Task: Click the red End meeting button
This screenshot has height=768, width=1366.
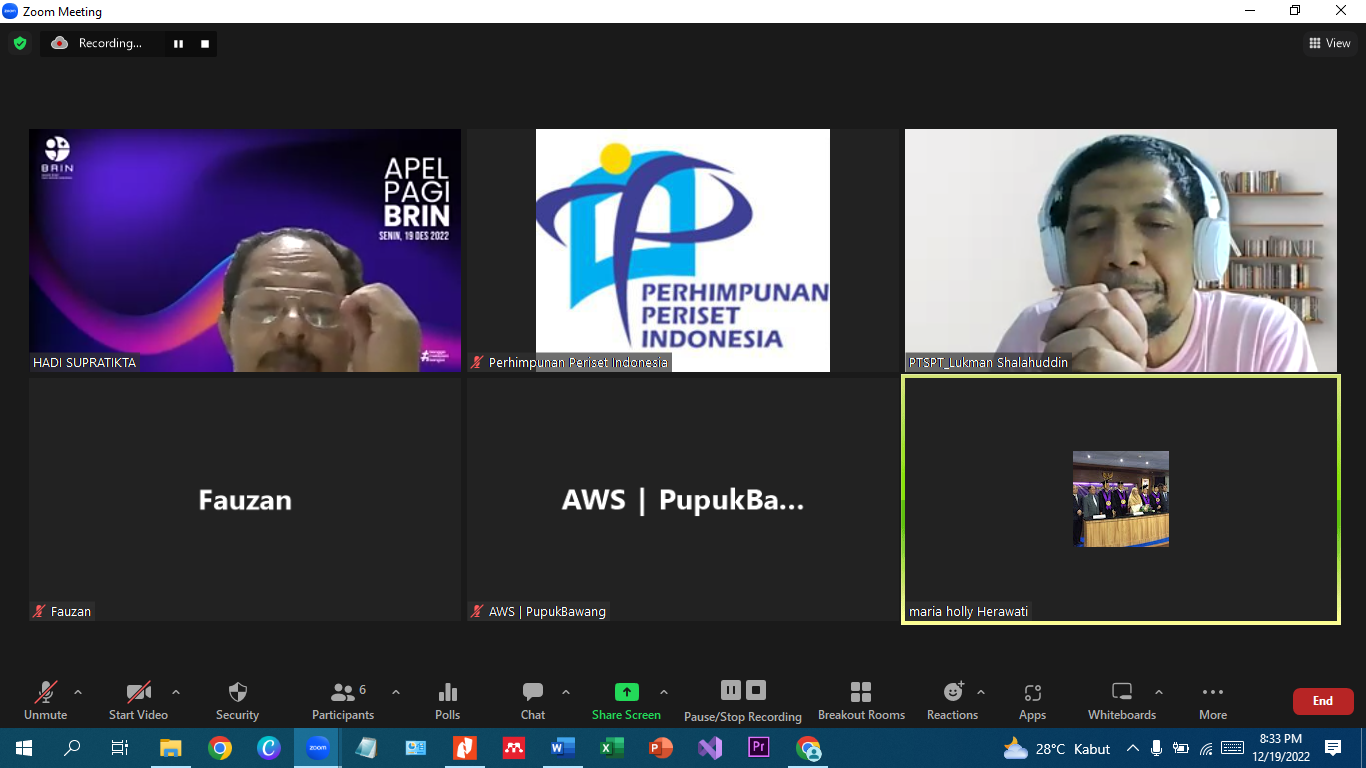Action: pyautogui.click(x=1323, y=701)
